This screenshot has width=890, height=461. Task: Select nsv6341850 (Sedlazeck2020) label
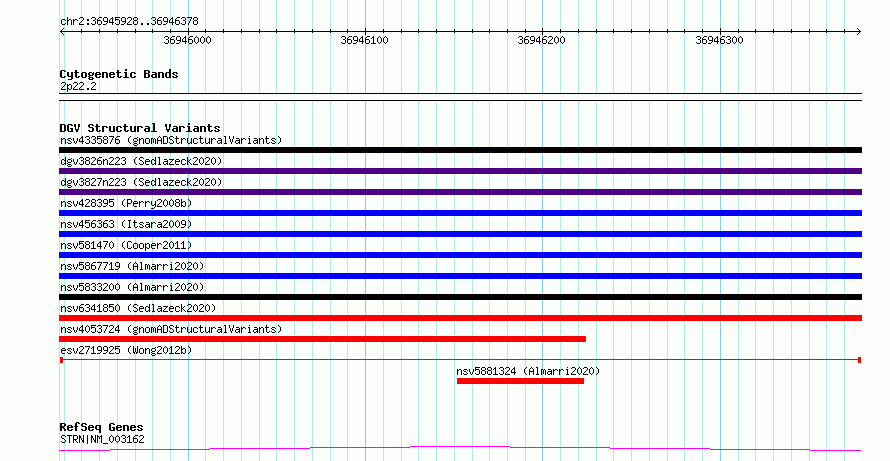point(138,308)
